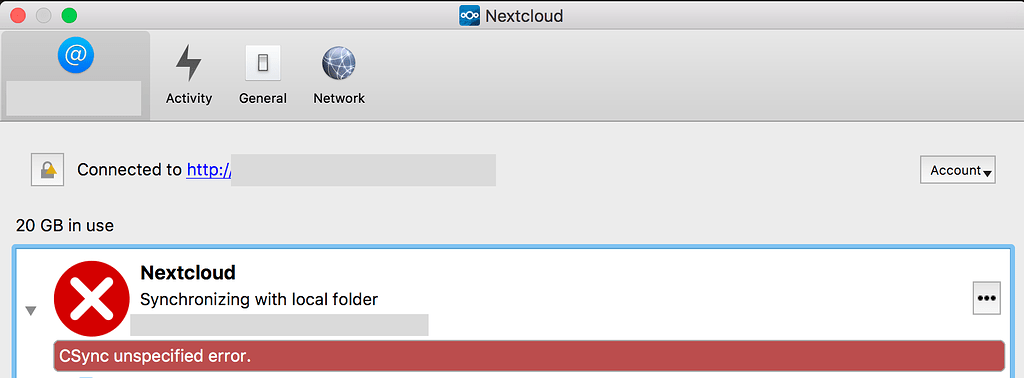
Task: Close the window with red button
Action: (x=18, y=15)
